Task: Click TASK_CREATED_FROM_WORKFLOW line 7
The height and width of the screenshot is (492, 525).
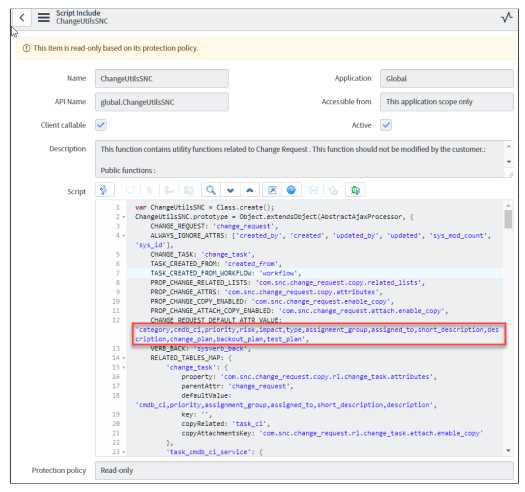Action: point(226,273)
